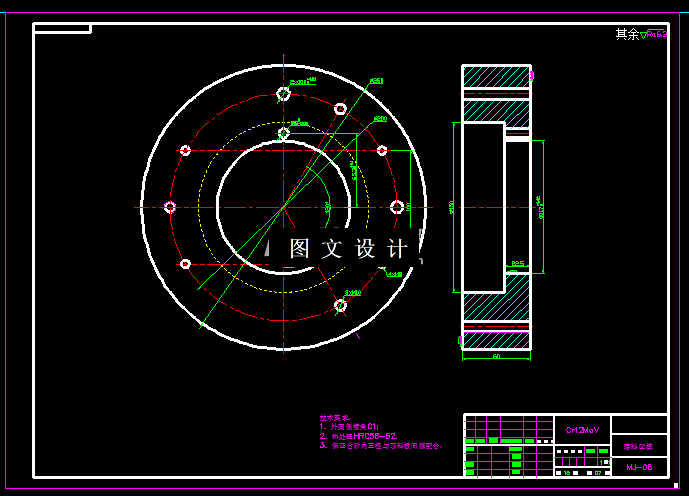
Task: Select technical note 2 containing HRC58-62
Action: point(359,436)
